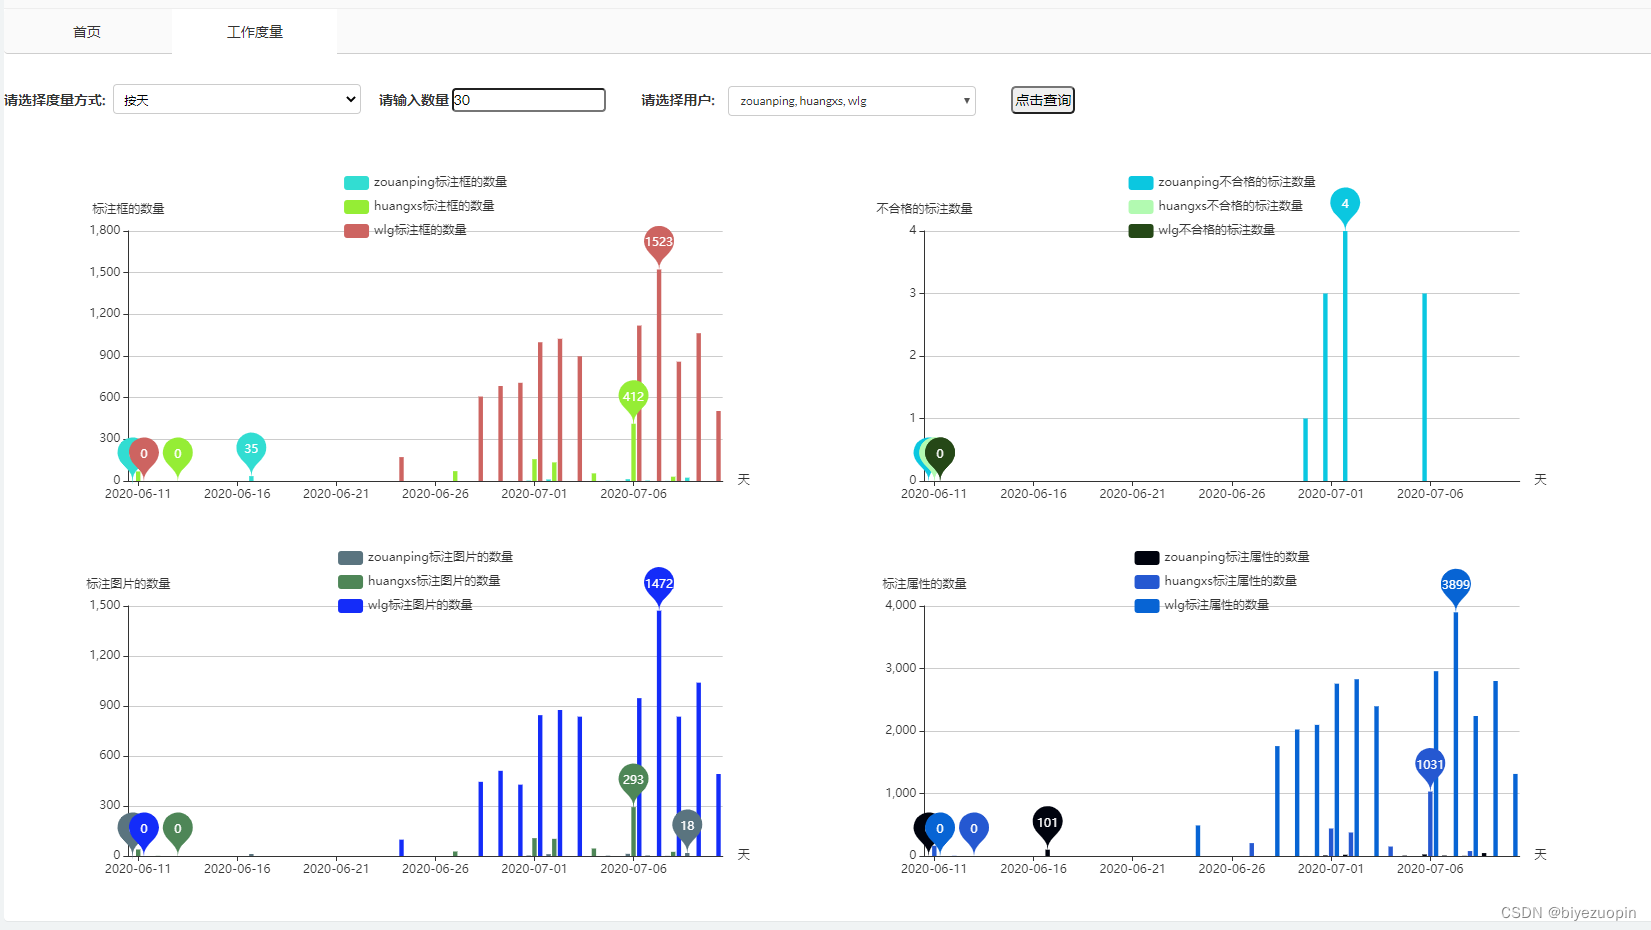Toggle huangxs标注属性的数量 legend item
1651x930 pixels.
(1216, 581)
